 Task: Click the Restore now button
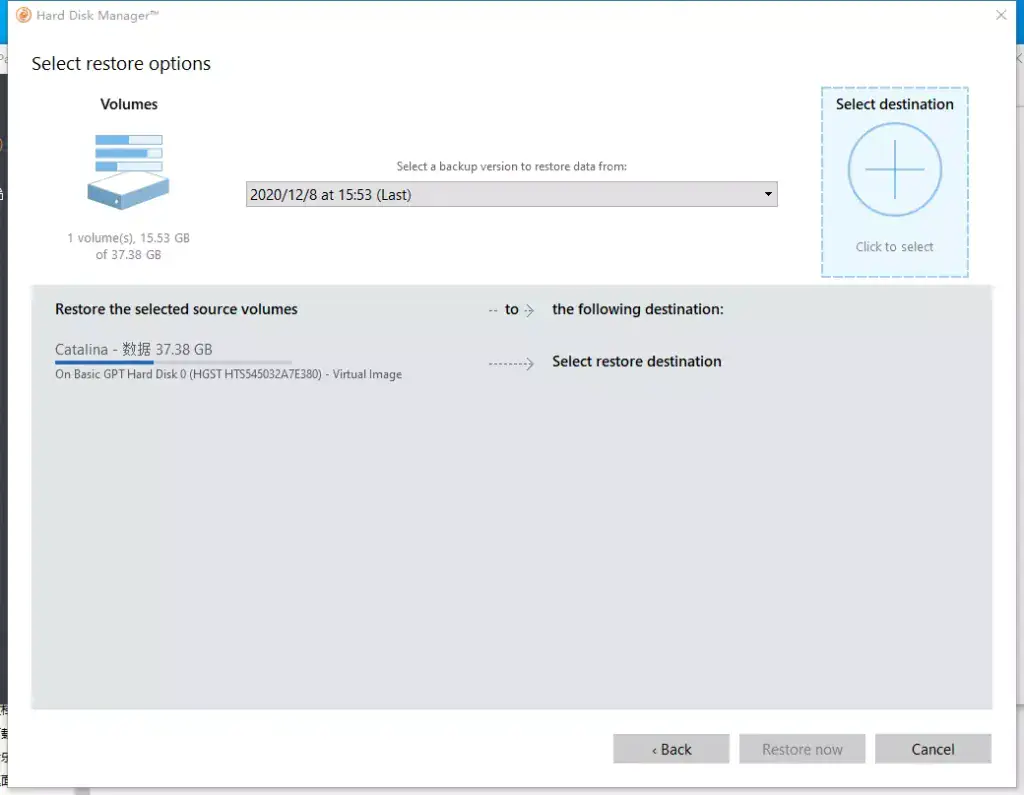(802, 749)
